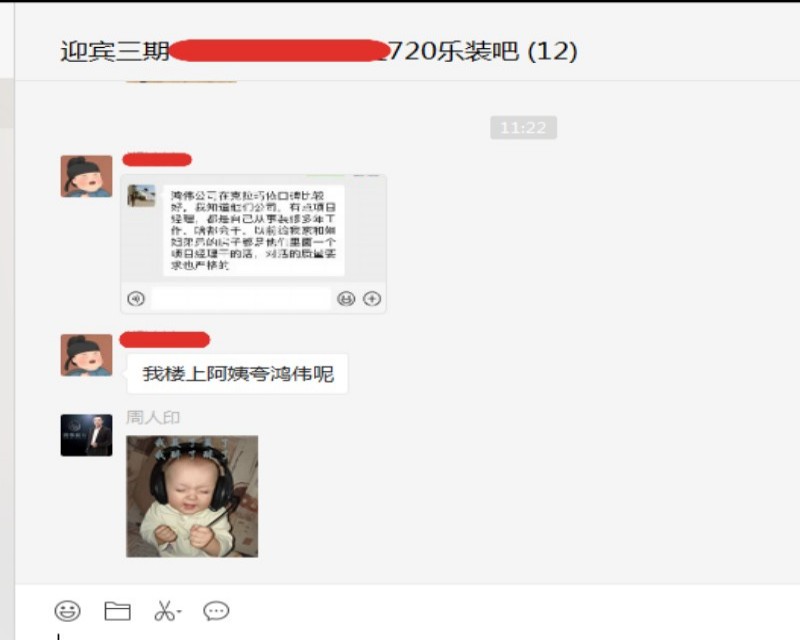
Task: Click the smiley icon inside shared screenshot
Action: click(x=346, y=299)
